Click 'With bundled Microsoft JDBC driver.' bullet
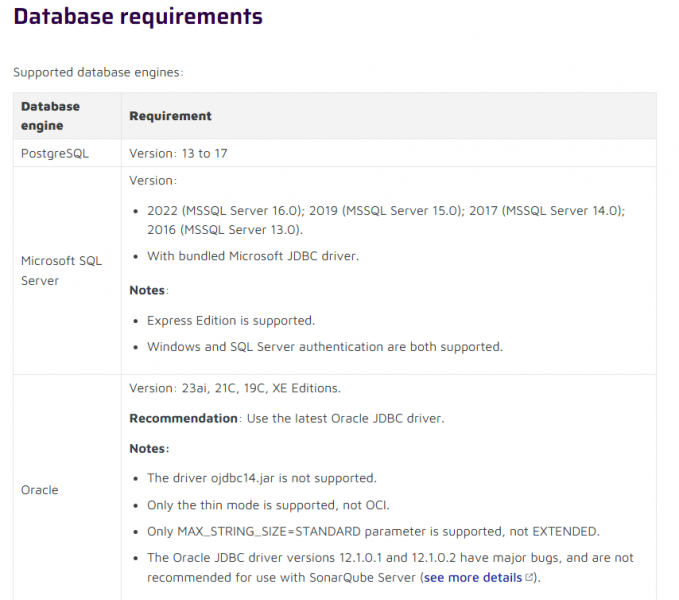Image resolution: width=679 pixels, height=600 pixels. [253, 256]
